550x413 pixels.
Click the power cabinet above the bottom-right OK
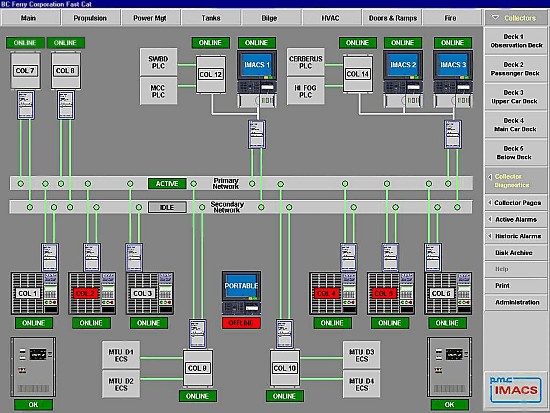(449, 367)
